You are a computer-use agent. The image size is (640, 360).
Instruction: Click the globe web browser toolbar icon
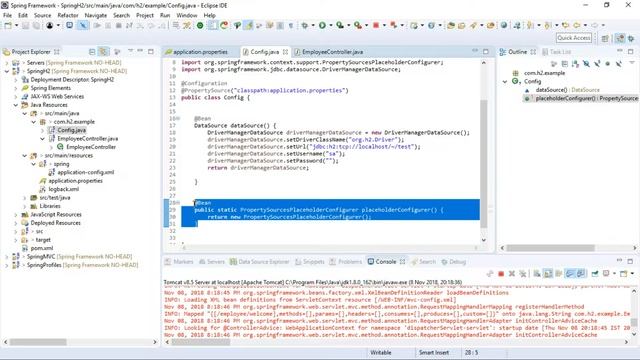tap(504, 25)
